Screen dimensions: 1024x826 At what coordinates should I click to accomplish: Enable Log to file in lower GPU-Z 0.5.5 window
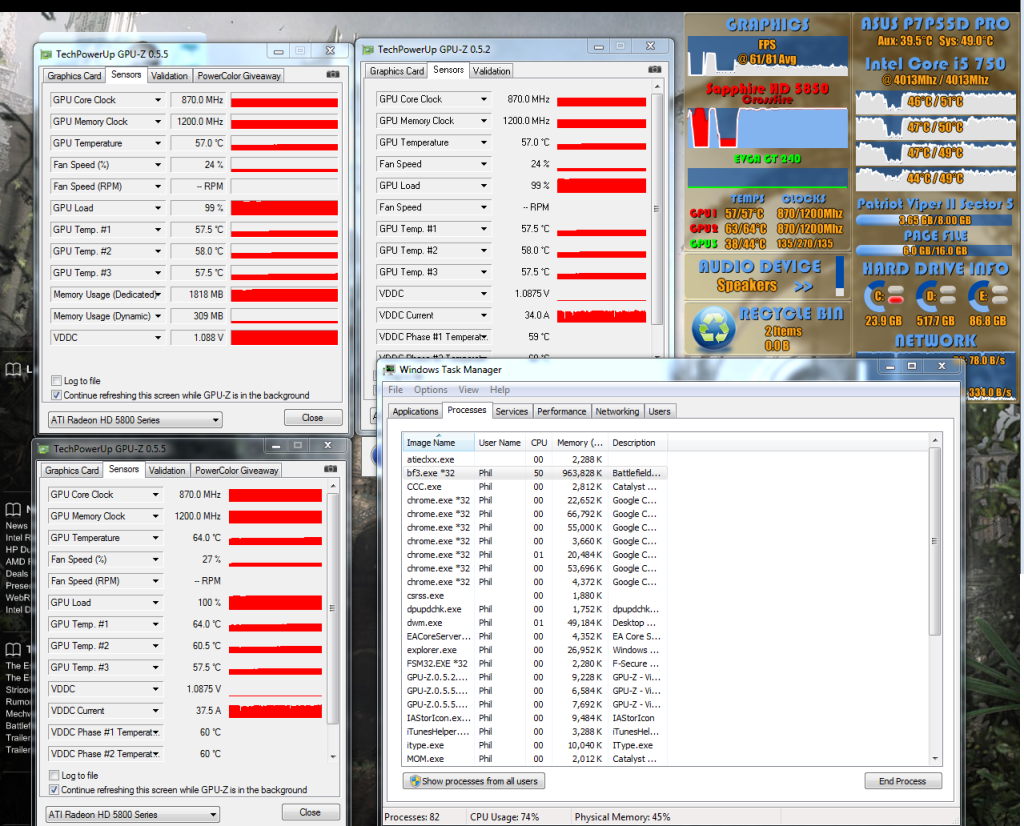[x=54, y=775]
